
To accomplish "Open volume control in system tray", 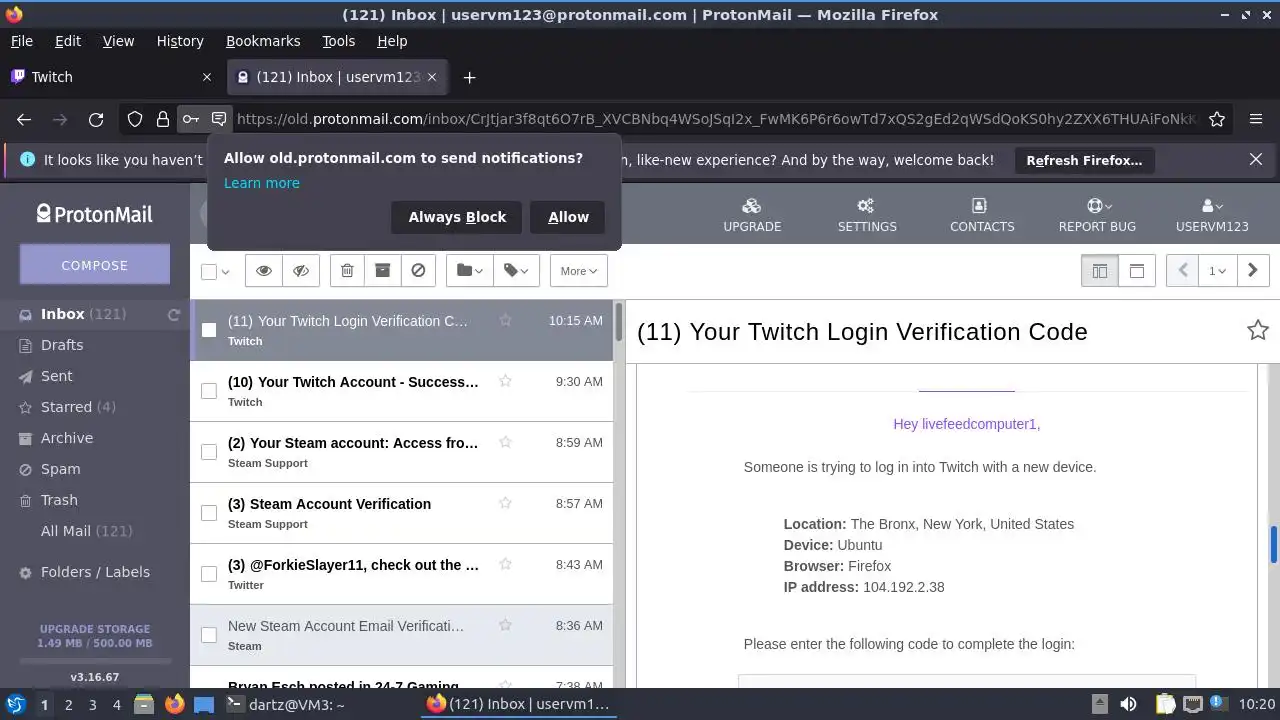I will [x=1128, y=704].
